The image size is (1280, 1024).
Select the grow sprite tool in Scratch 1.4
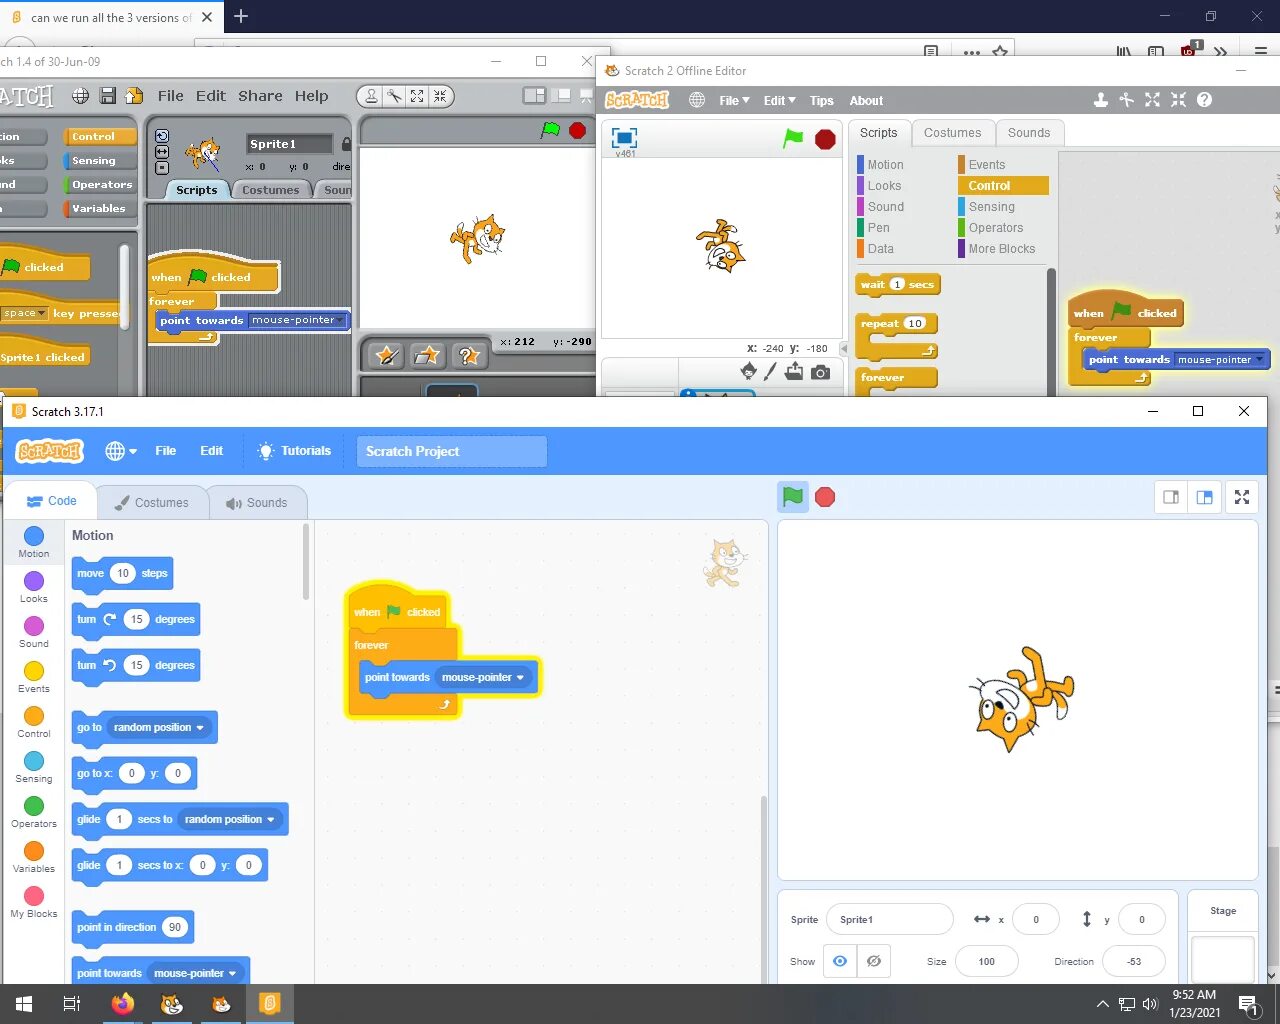click(x=417, y=96)
